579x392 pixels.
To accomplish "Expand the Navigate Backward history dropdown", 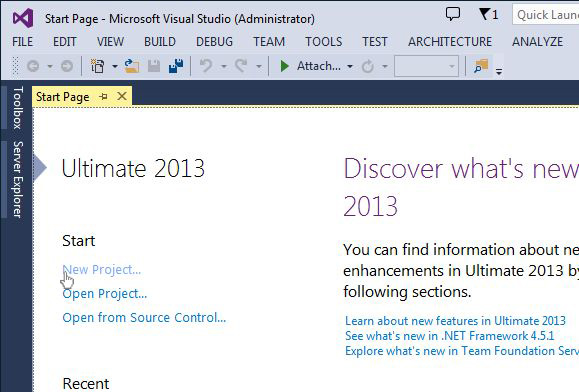I will [50, 67].
